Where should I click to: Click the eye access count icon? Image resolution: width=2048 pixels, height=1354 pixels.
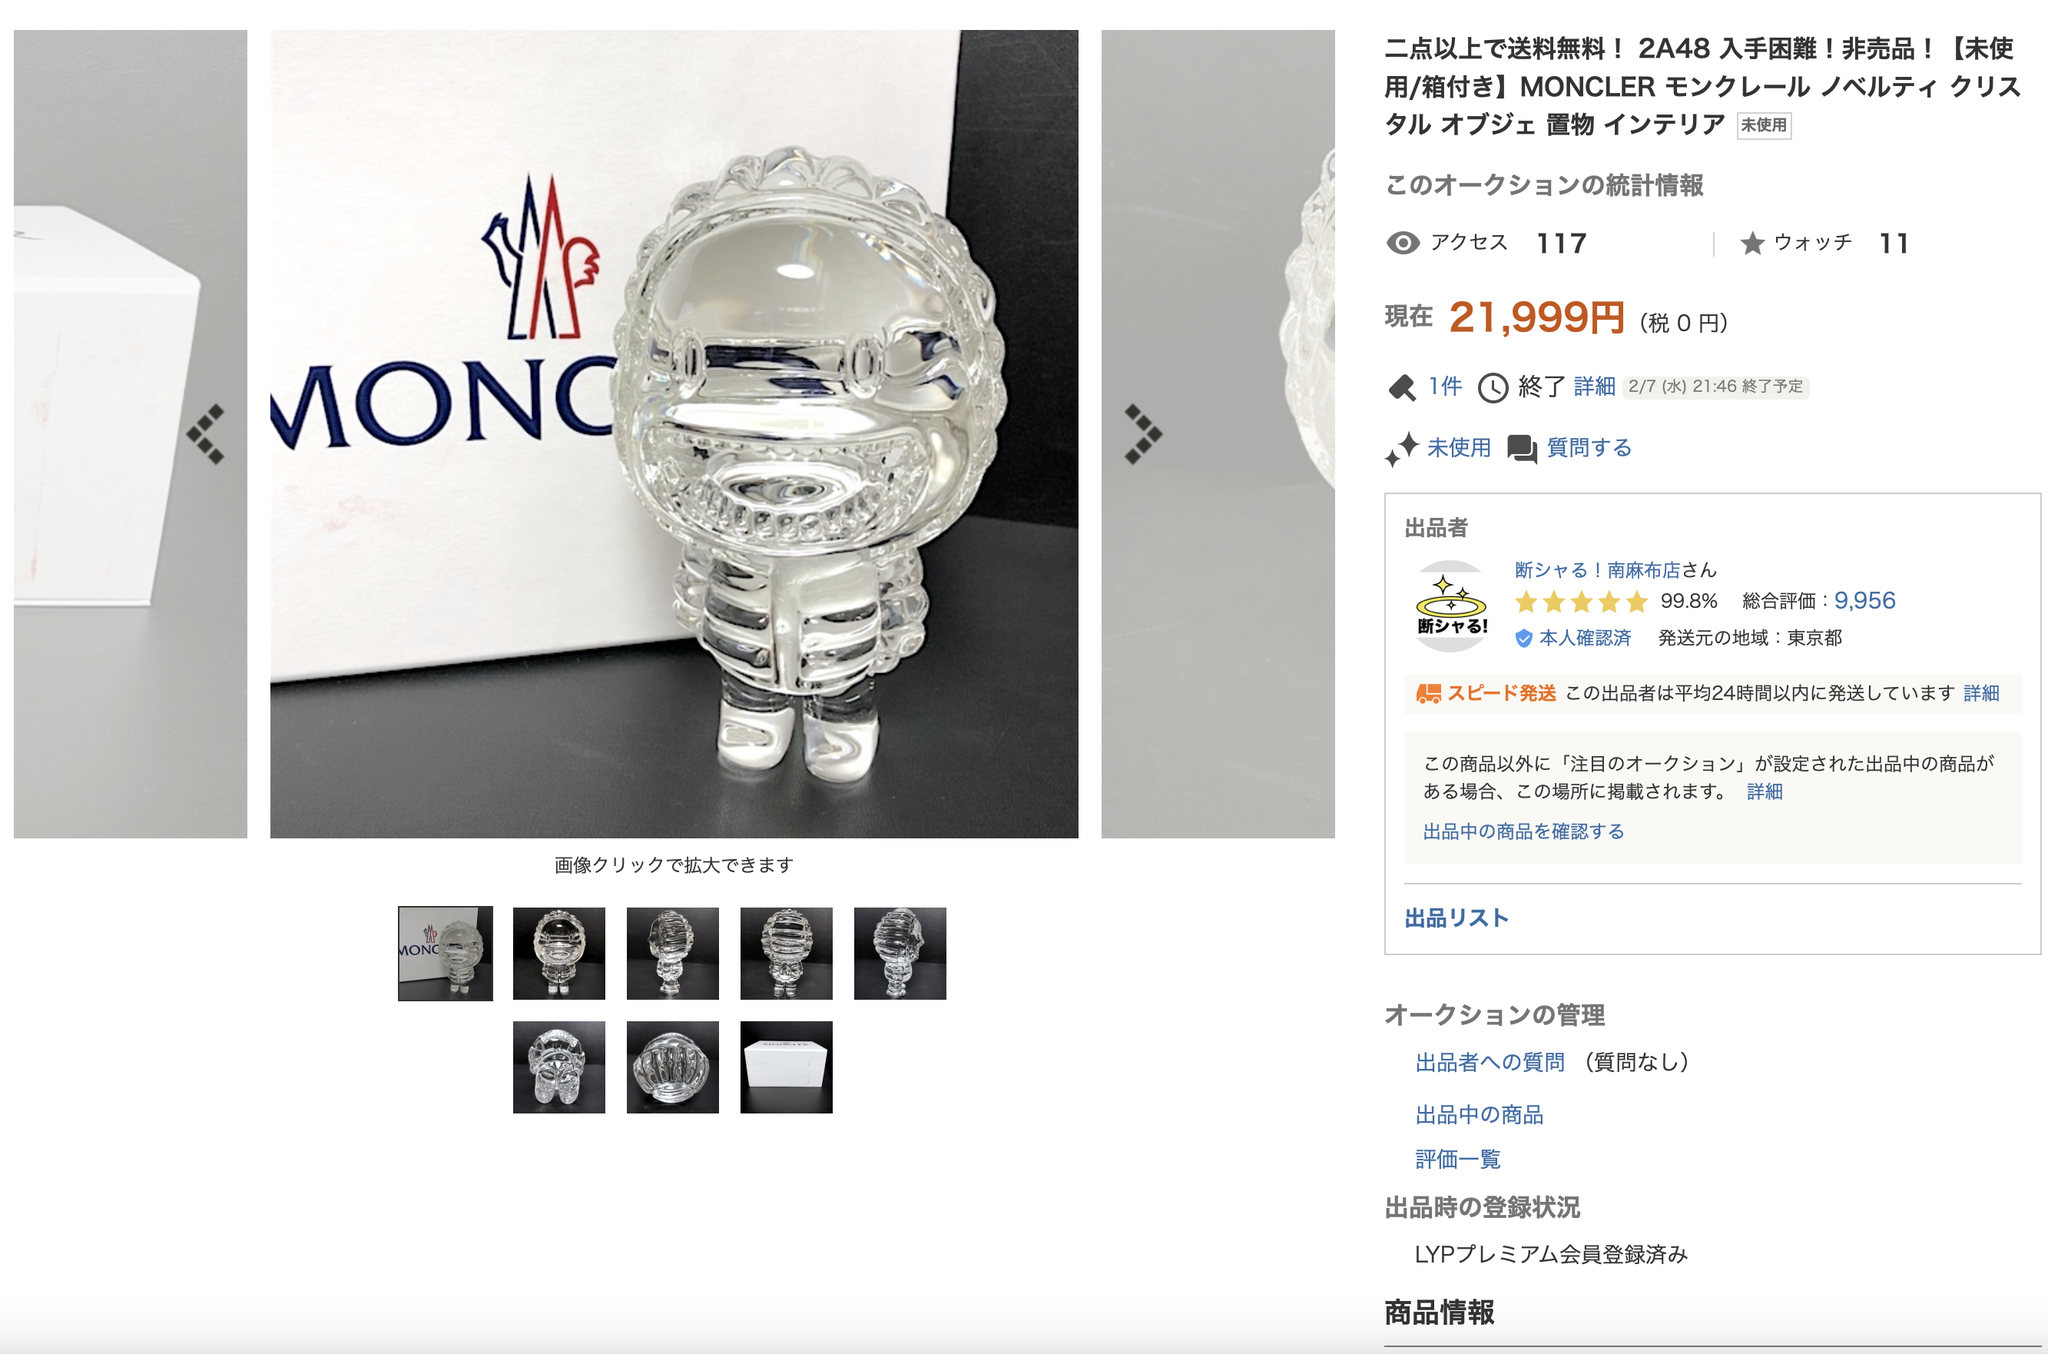1403,243
